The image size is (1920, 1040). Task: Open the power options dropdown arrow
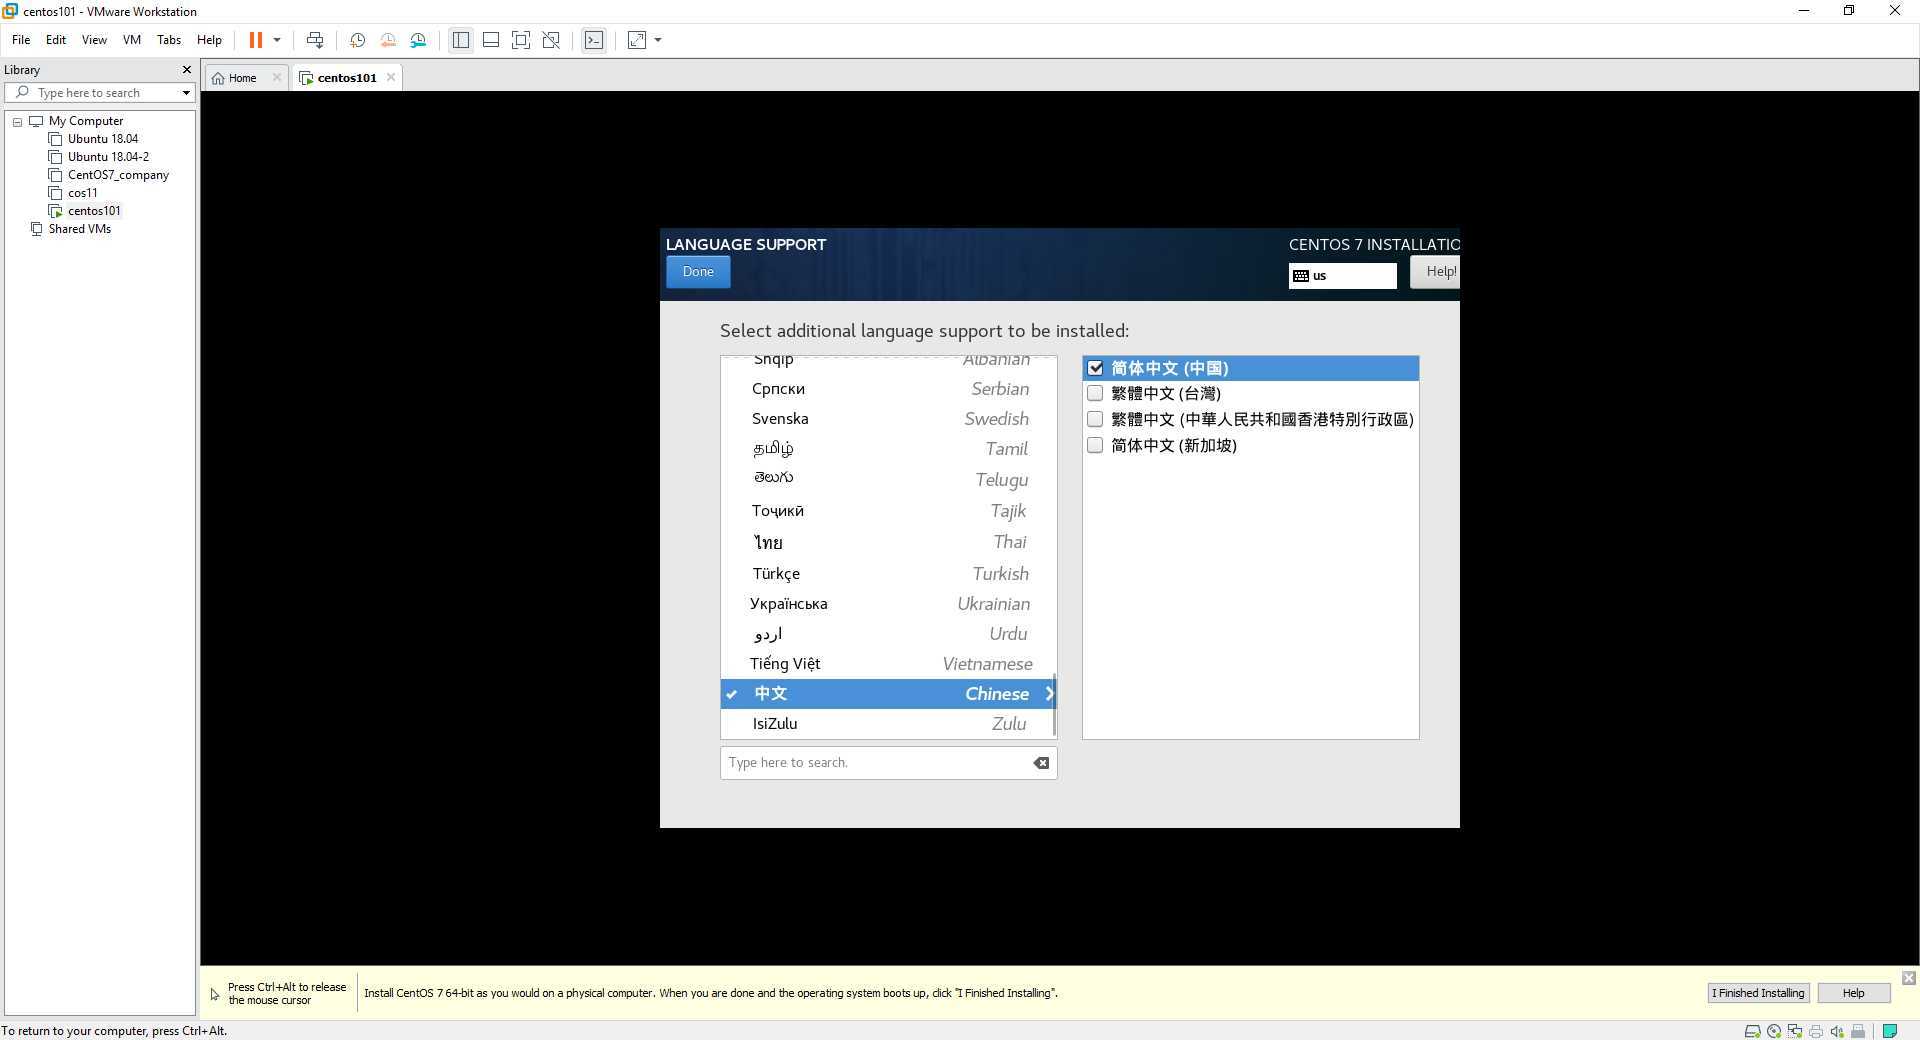(x=277, y=40)
